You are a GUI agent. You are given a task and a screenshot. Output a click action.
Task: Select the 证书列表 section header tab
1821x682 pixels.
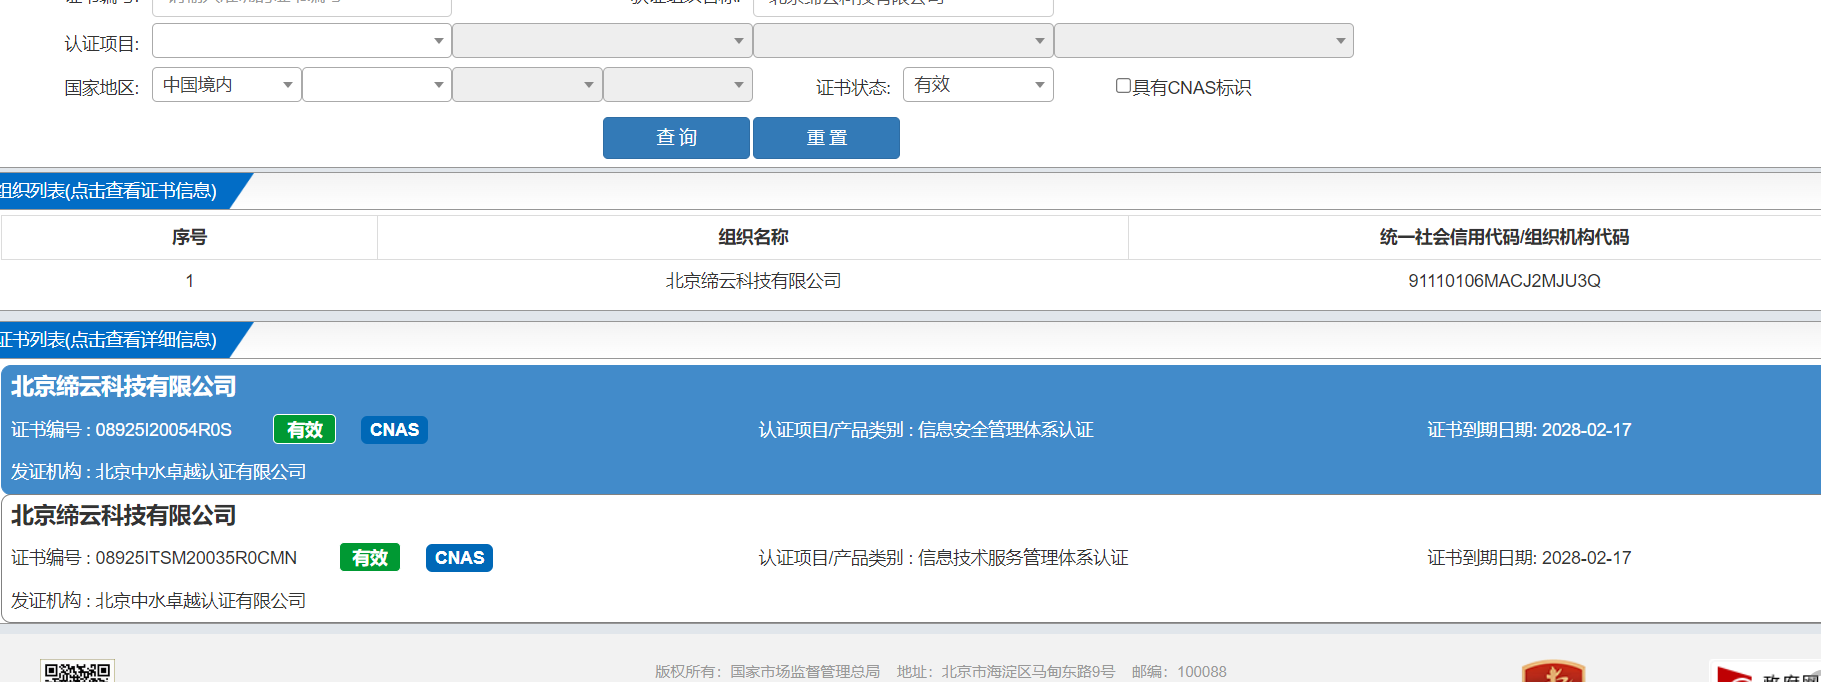click(x=115, y=340)
